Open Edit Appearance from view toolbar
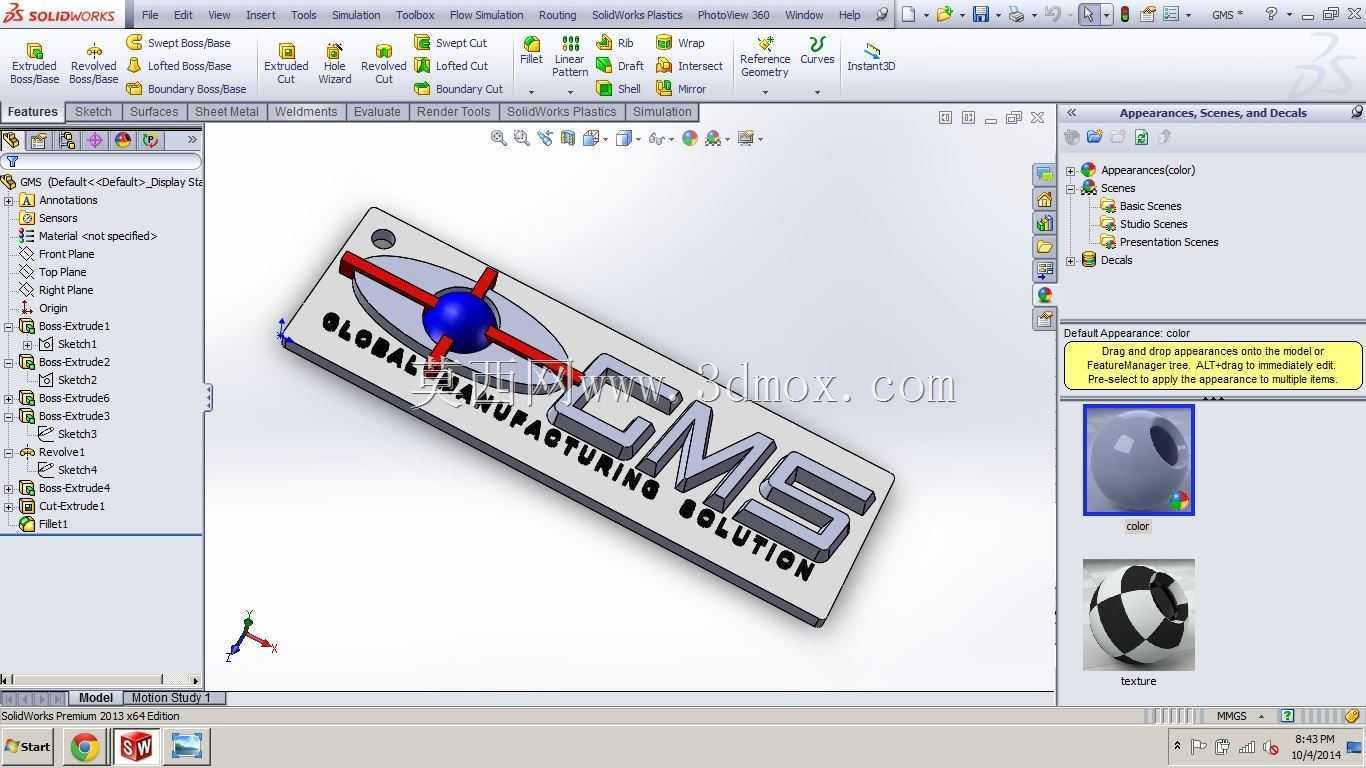 point(690,138)
